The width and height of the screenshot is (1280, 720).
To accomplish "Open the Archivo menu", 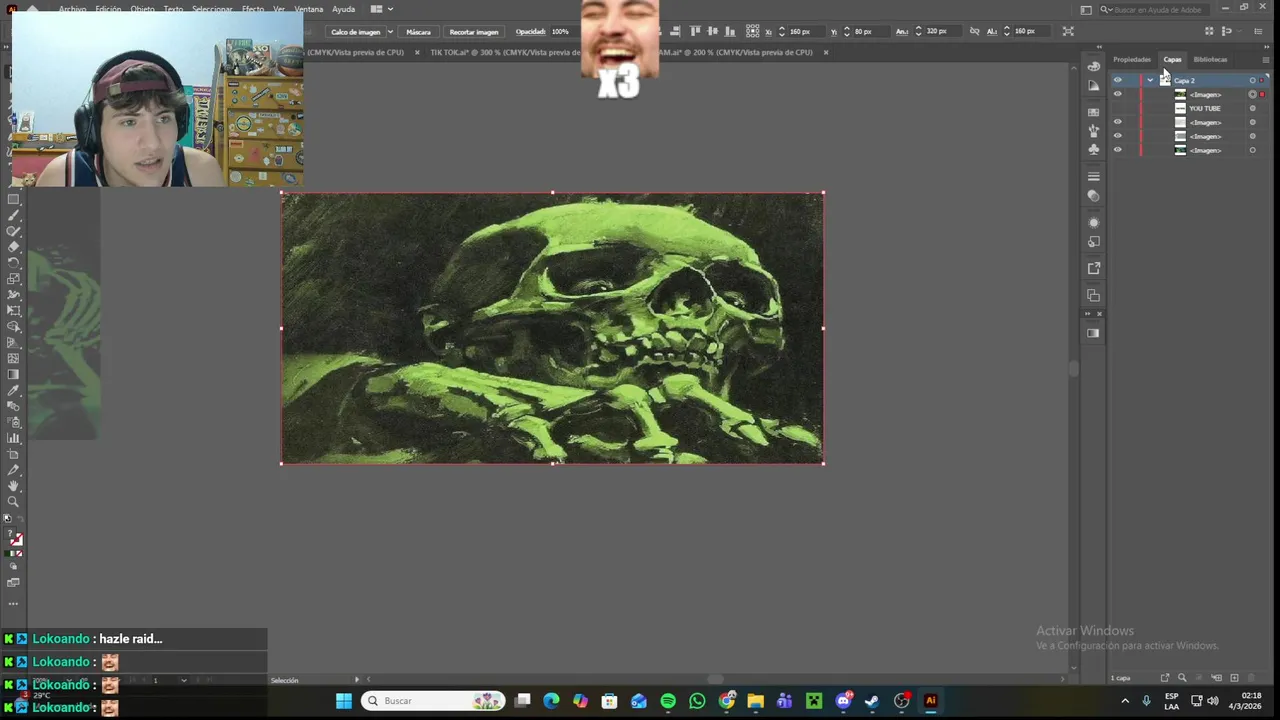I will coord(72,9).
